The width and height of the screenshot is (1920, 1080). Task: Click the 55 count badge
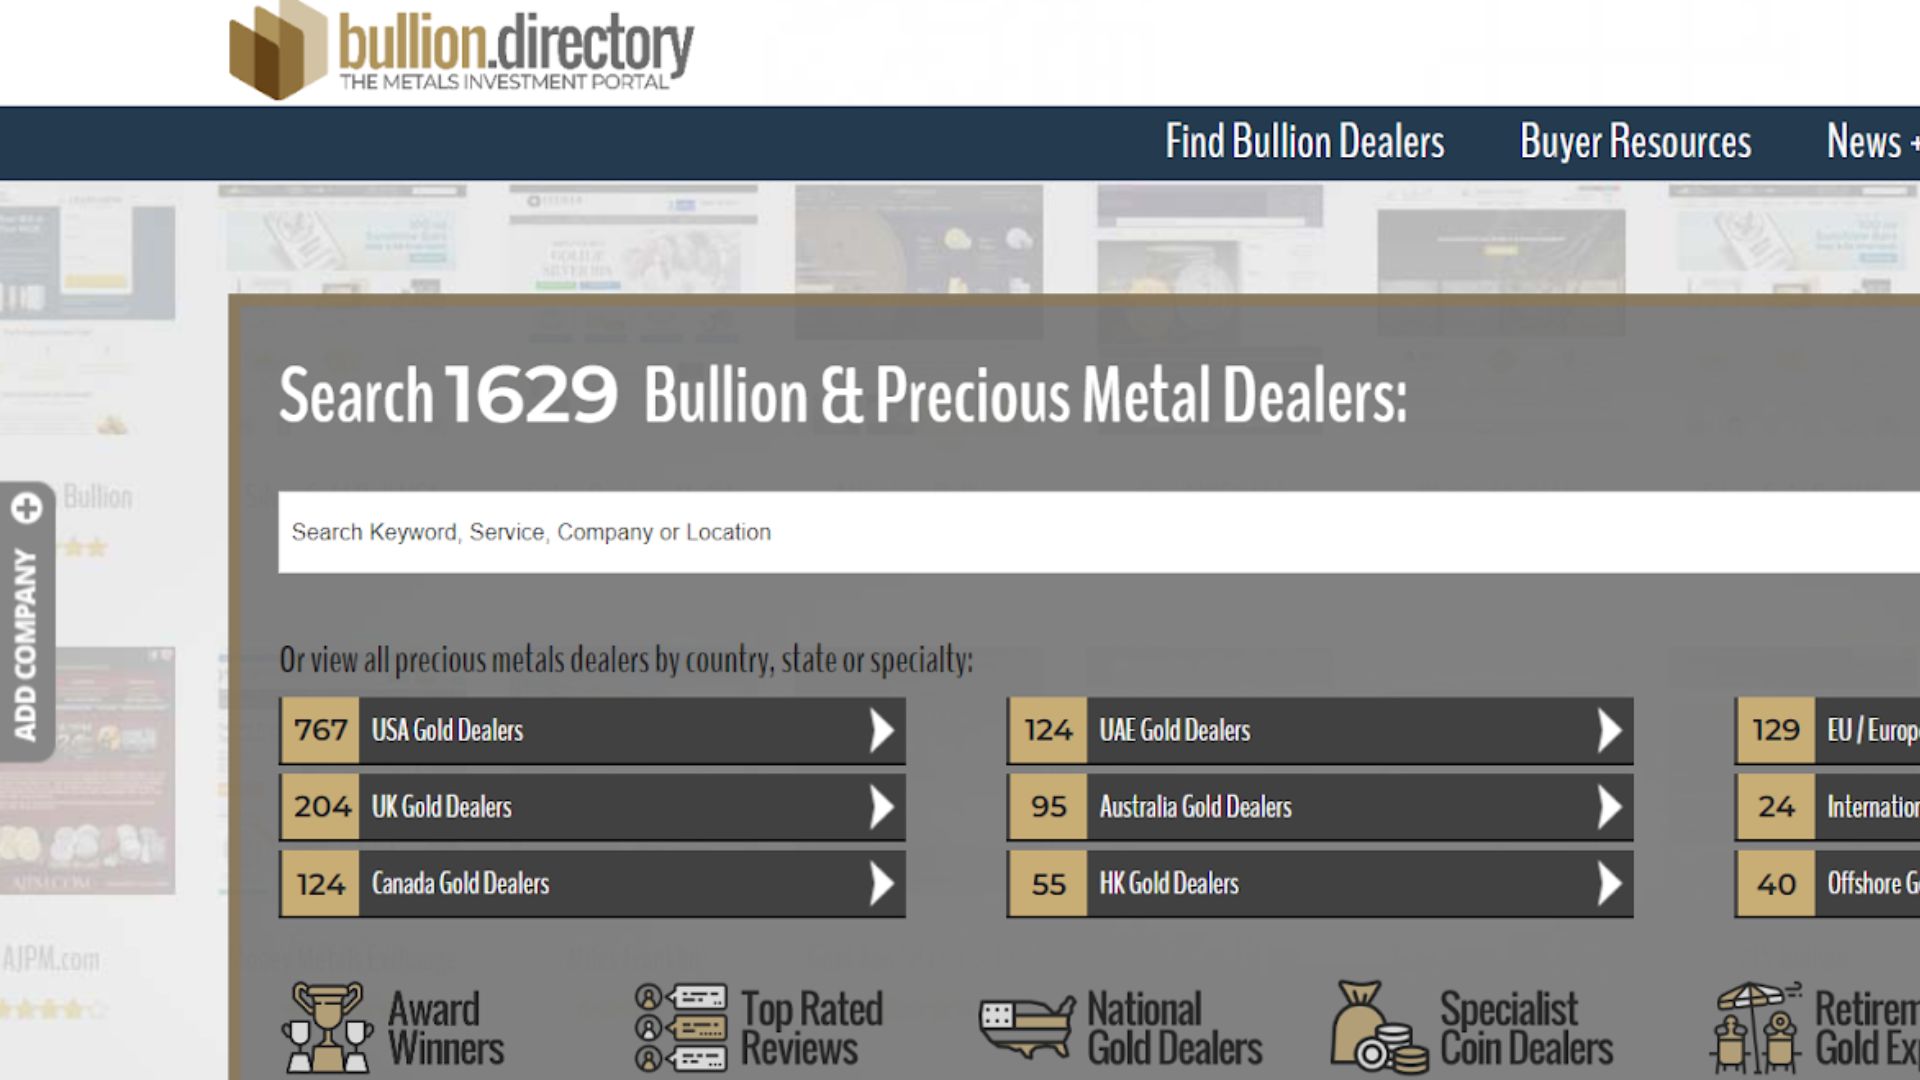coord(1048,884)
